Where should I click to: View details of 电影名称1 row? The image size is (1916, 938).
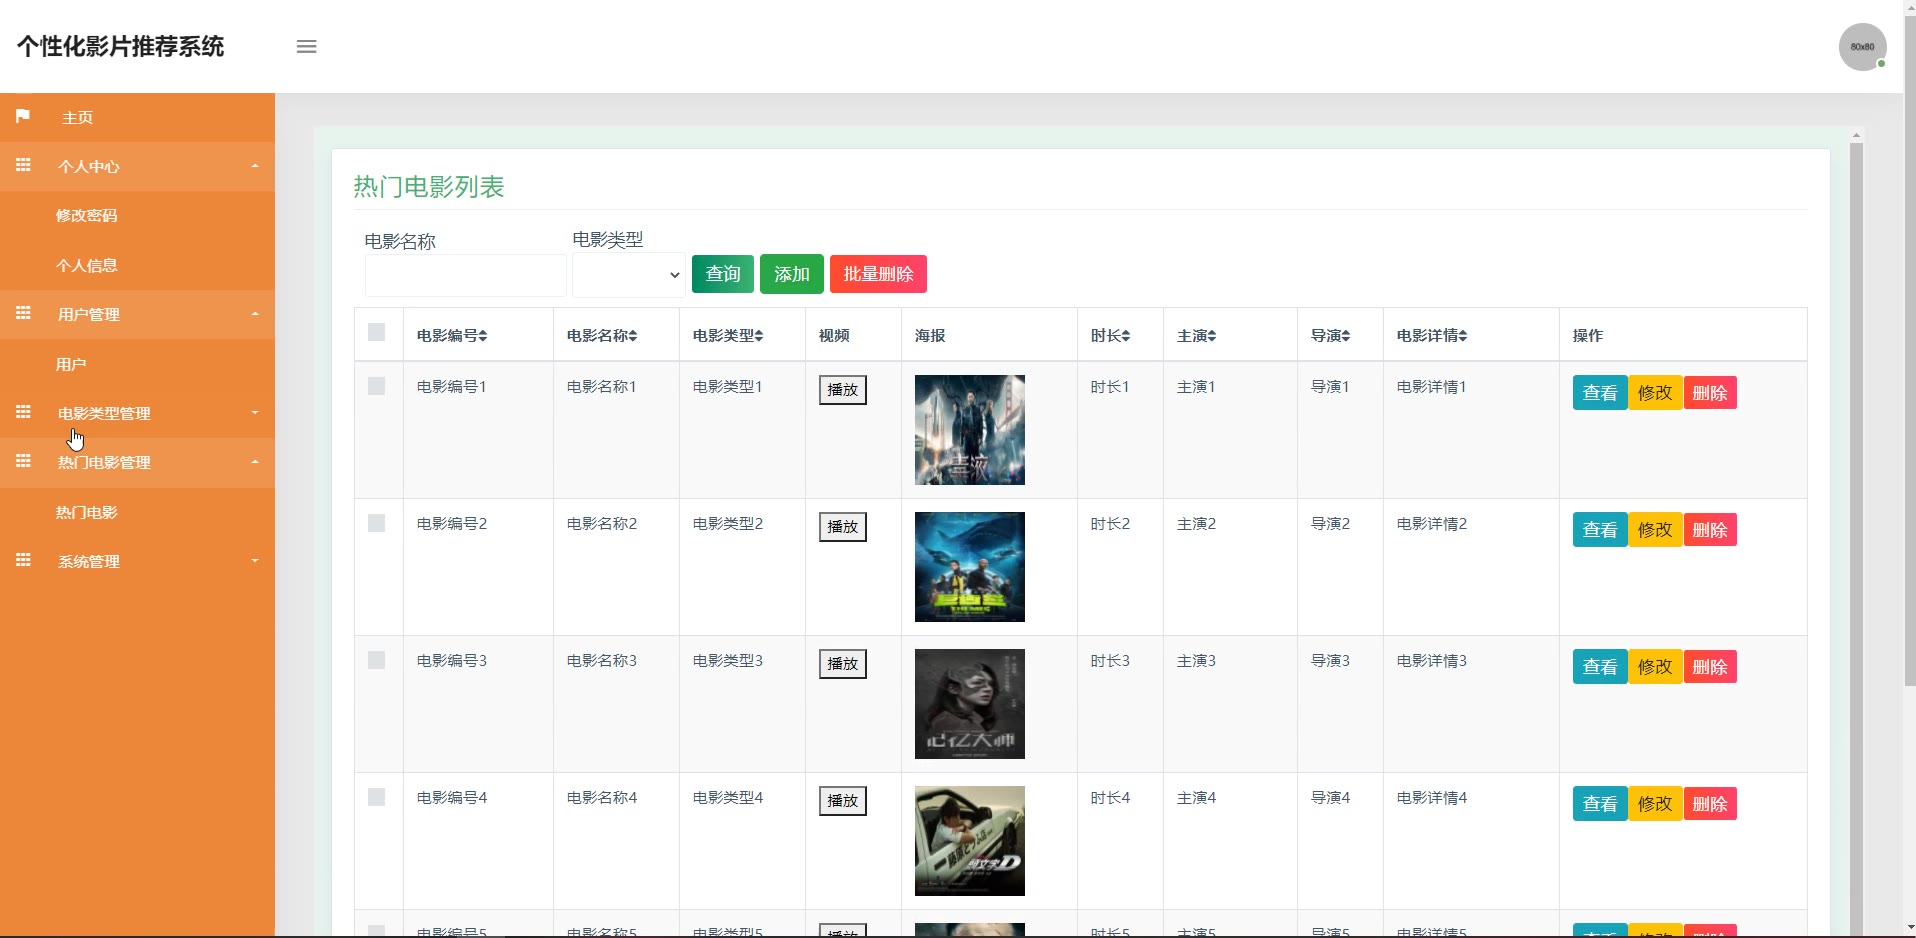point(1600,393)
